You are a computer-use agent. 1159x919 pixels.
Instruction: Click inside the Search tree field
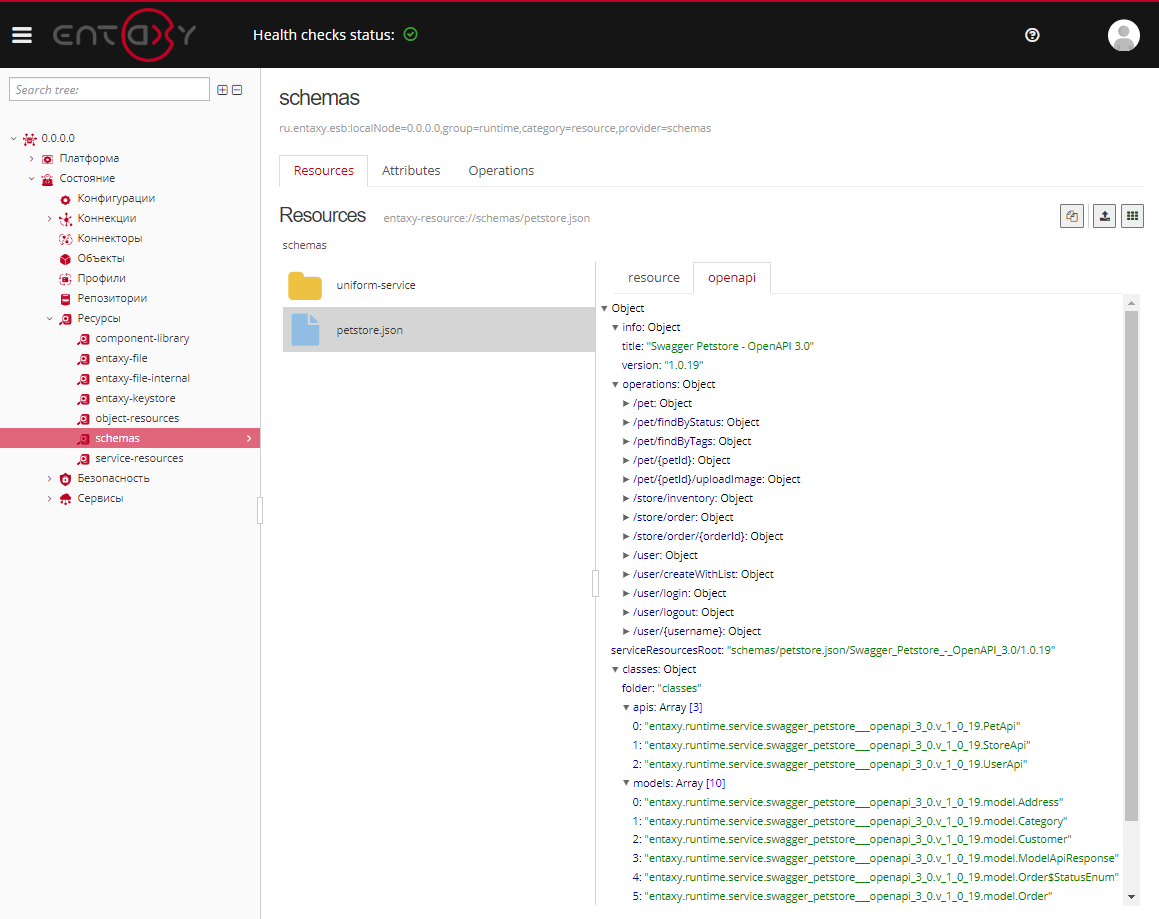tap(108, 89)
